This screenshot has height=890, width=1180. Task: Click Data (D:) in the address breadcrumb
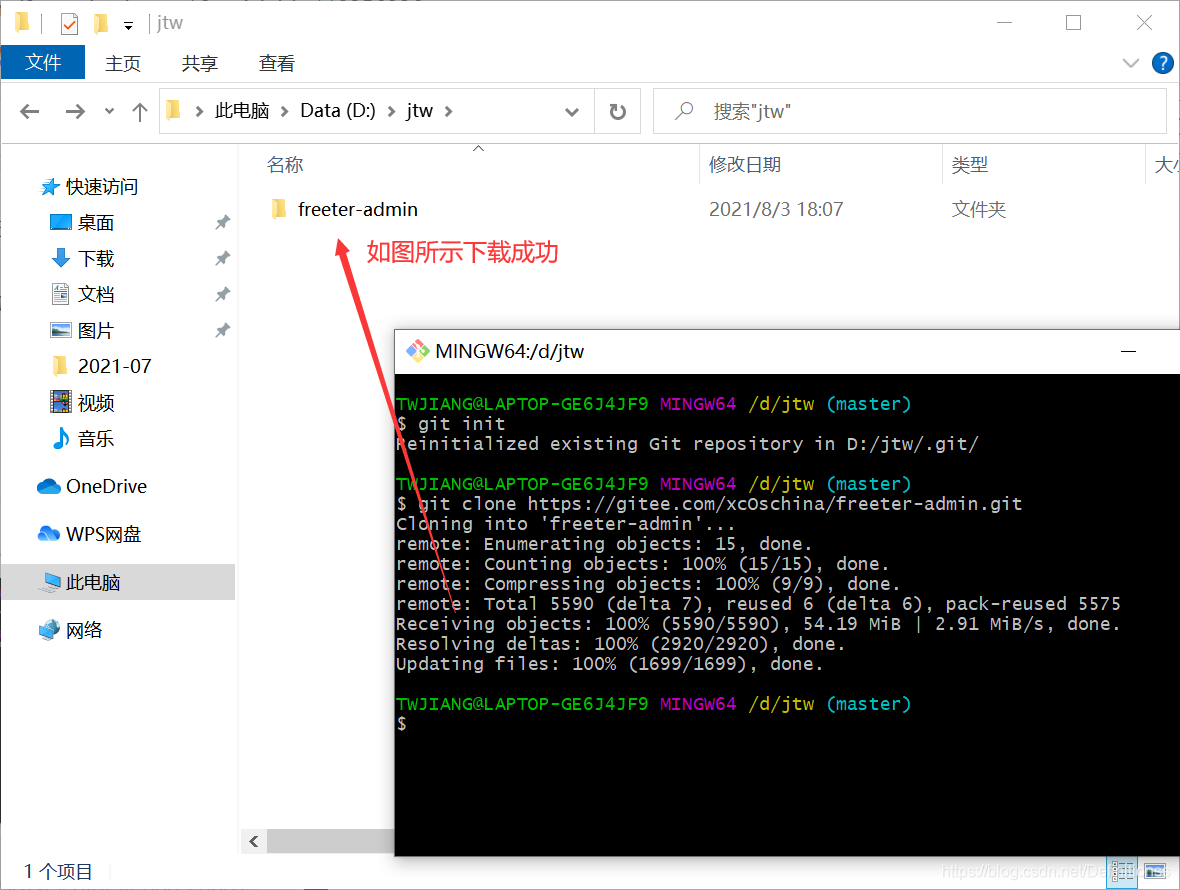click(x=338, y=111)
